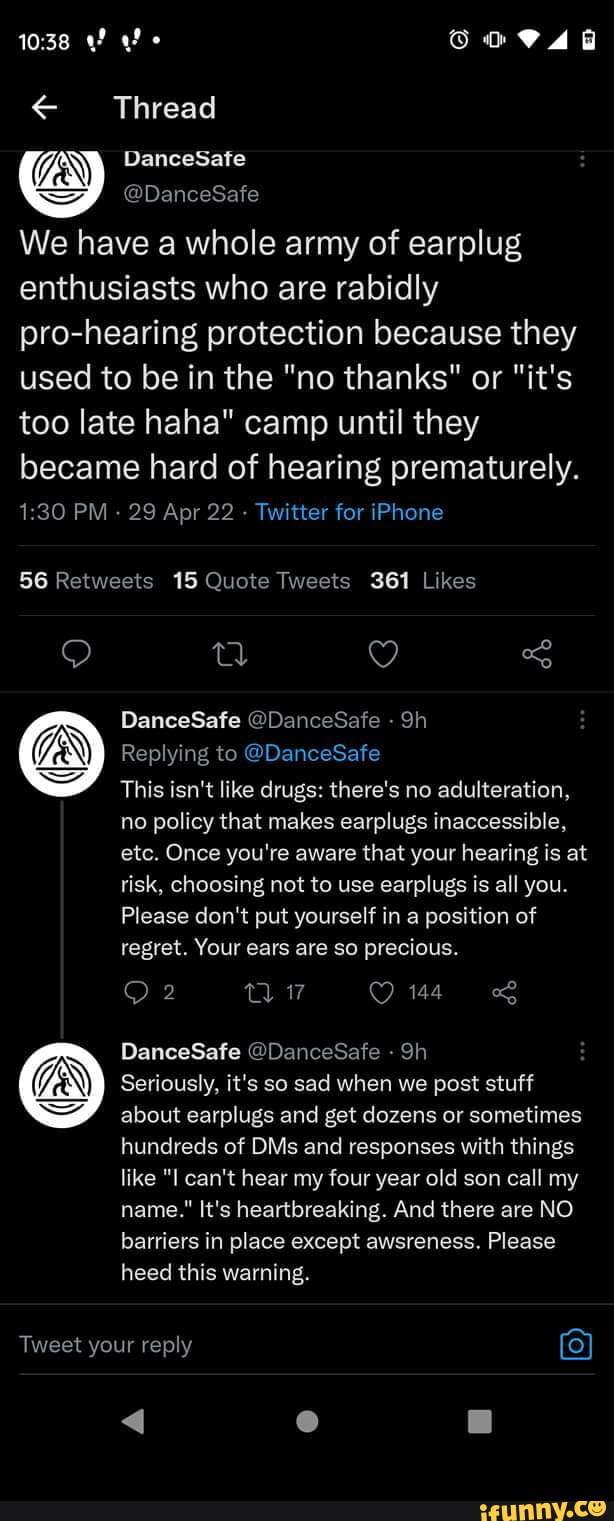View the 15 Quote Tweets list
Viewport: 614px width, 1521px height.
[261, 580]
